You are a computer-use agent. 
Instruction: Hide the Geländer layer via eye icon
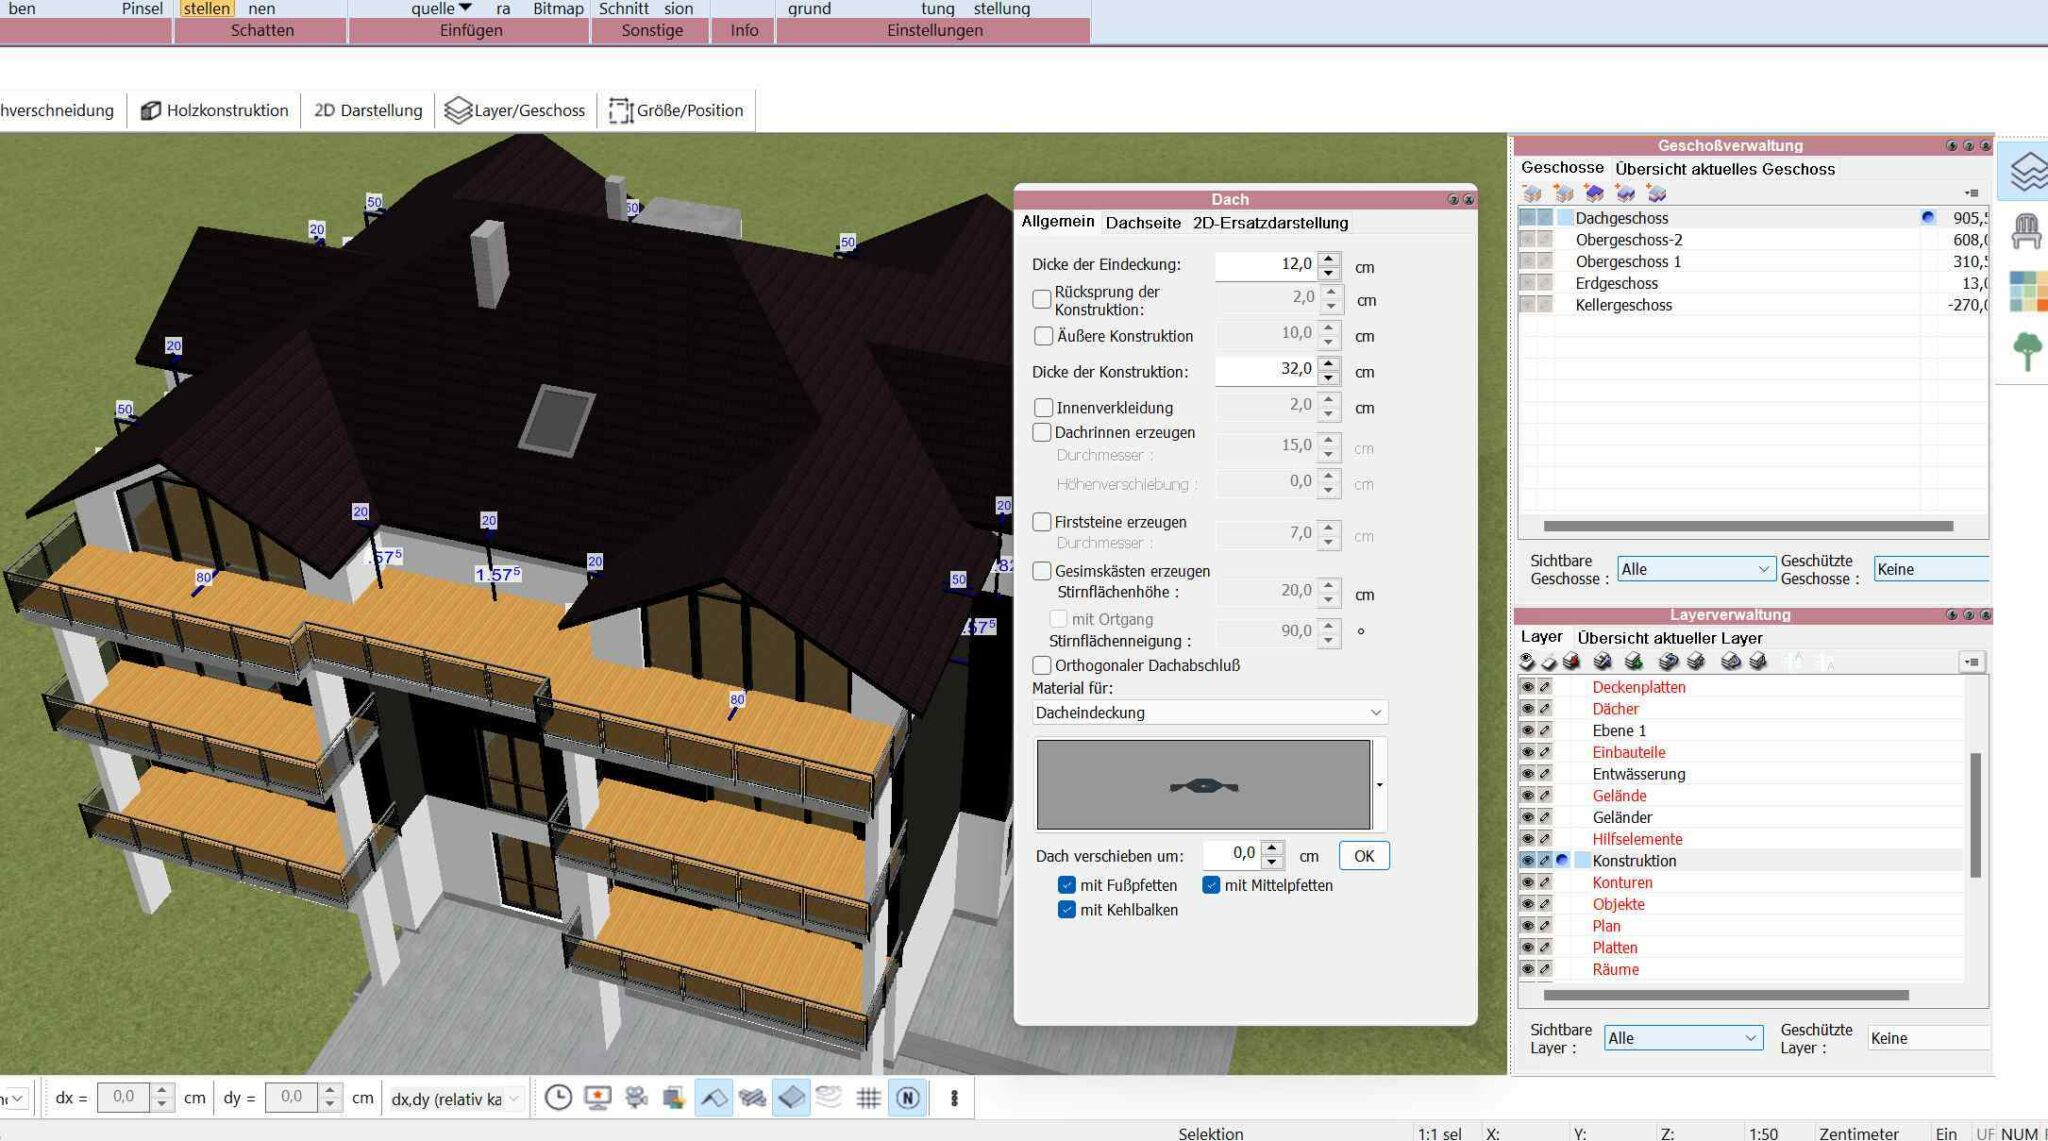pyautogui.click(x=1527, y=817)
